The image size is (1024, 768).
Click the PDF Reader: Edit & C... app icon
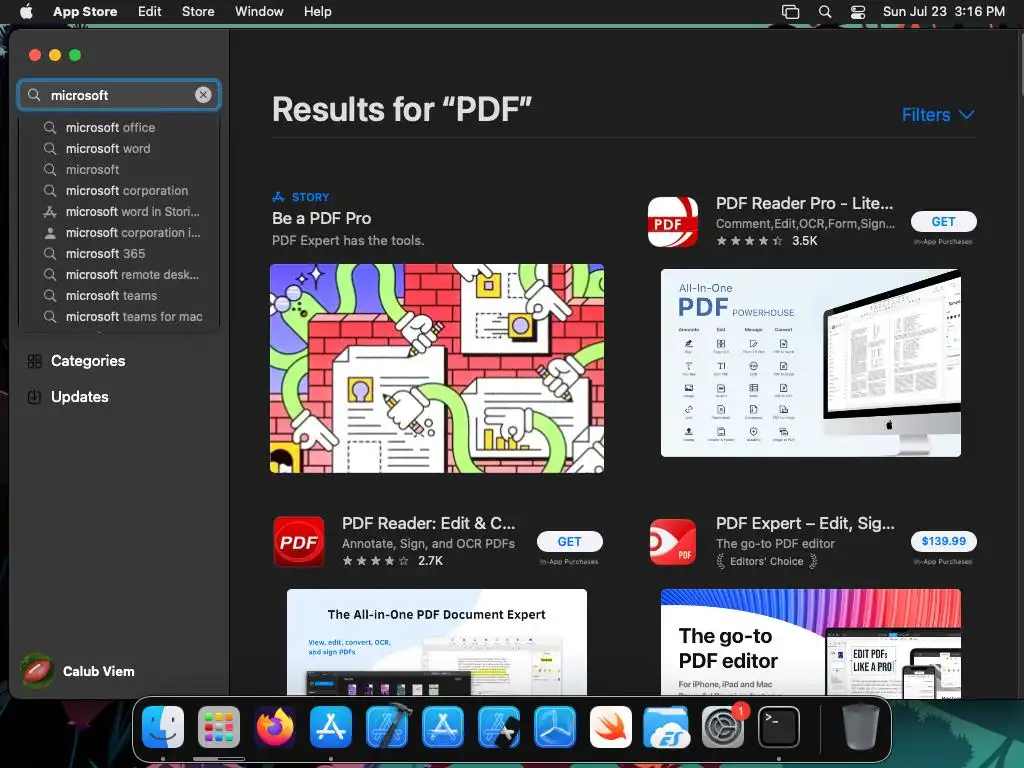coord(298,541)
